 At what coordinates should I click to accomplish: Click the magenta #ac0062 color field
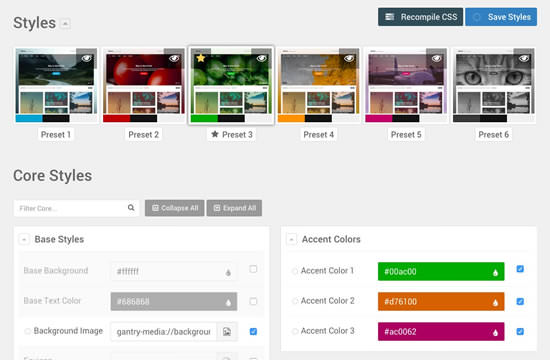point(441,332)
